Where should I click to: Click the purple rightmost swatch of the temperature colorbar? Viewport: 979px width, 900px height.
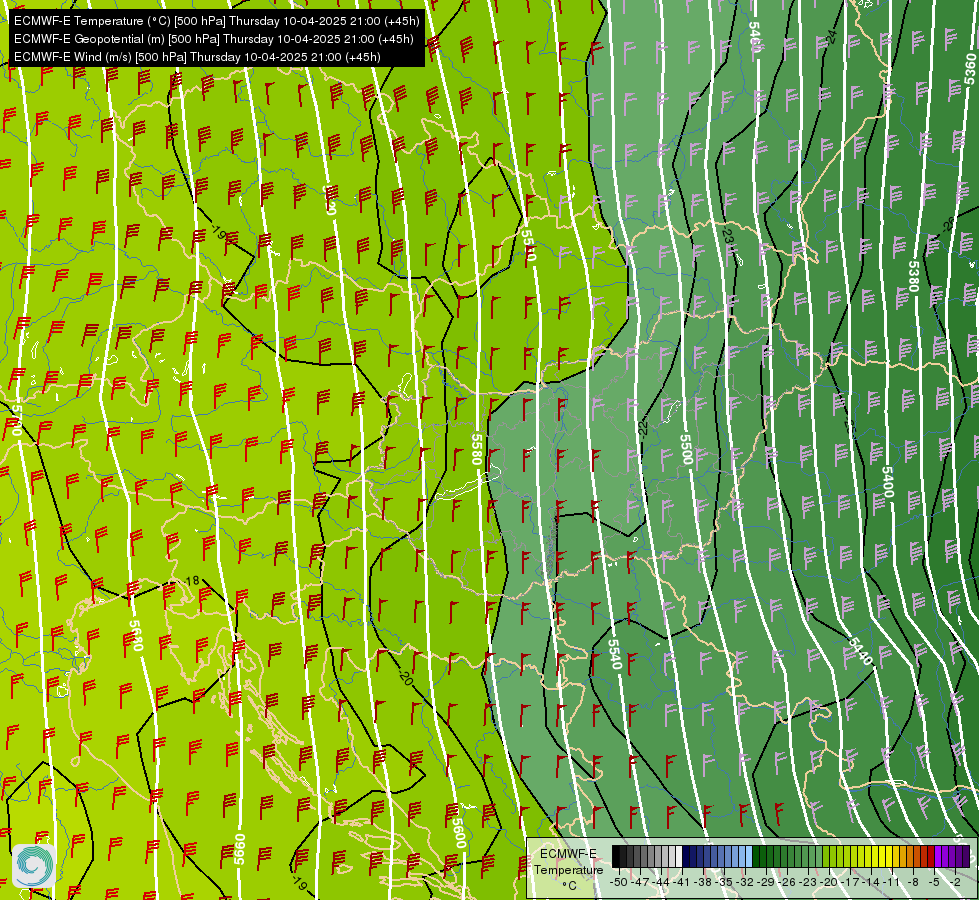pos(966,856)
